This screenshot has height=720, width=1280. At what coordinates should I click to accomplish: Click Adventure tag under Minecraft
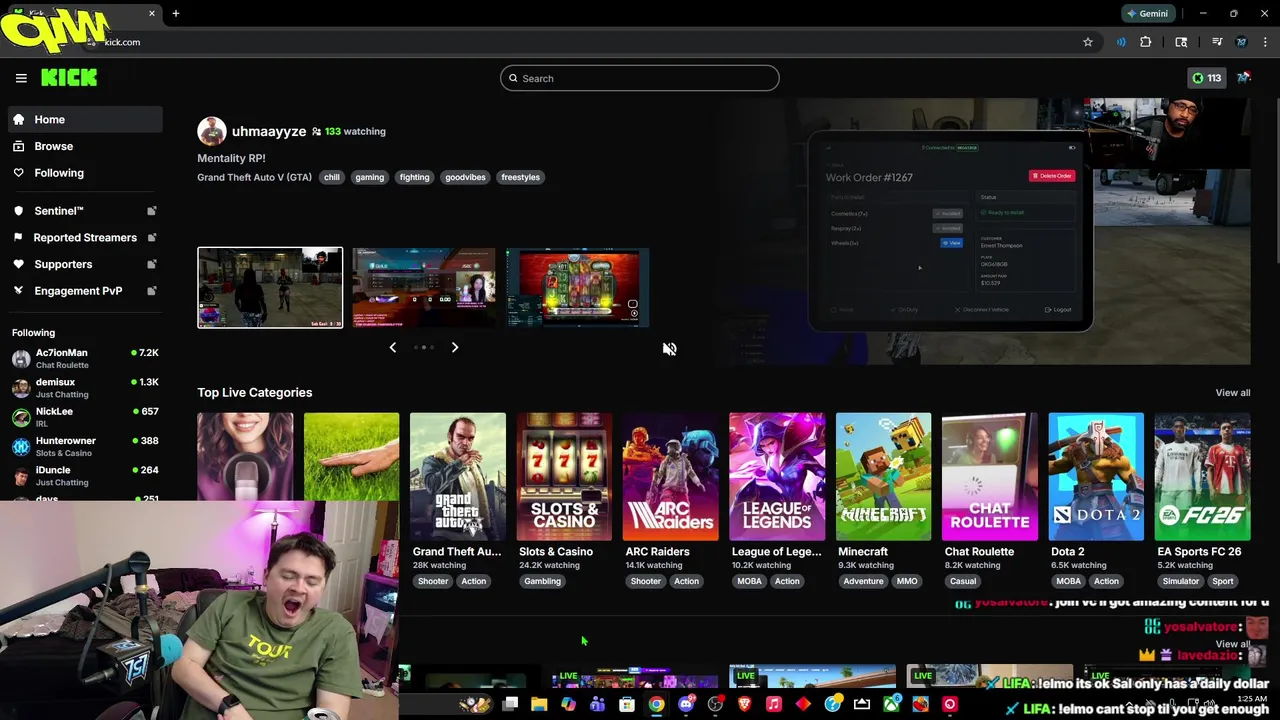(863, 581)
